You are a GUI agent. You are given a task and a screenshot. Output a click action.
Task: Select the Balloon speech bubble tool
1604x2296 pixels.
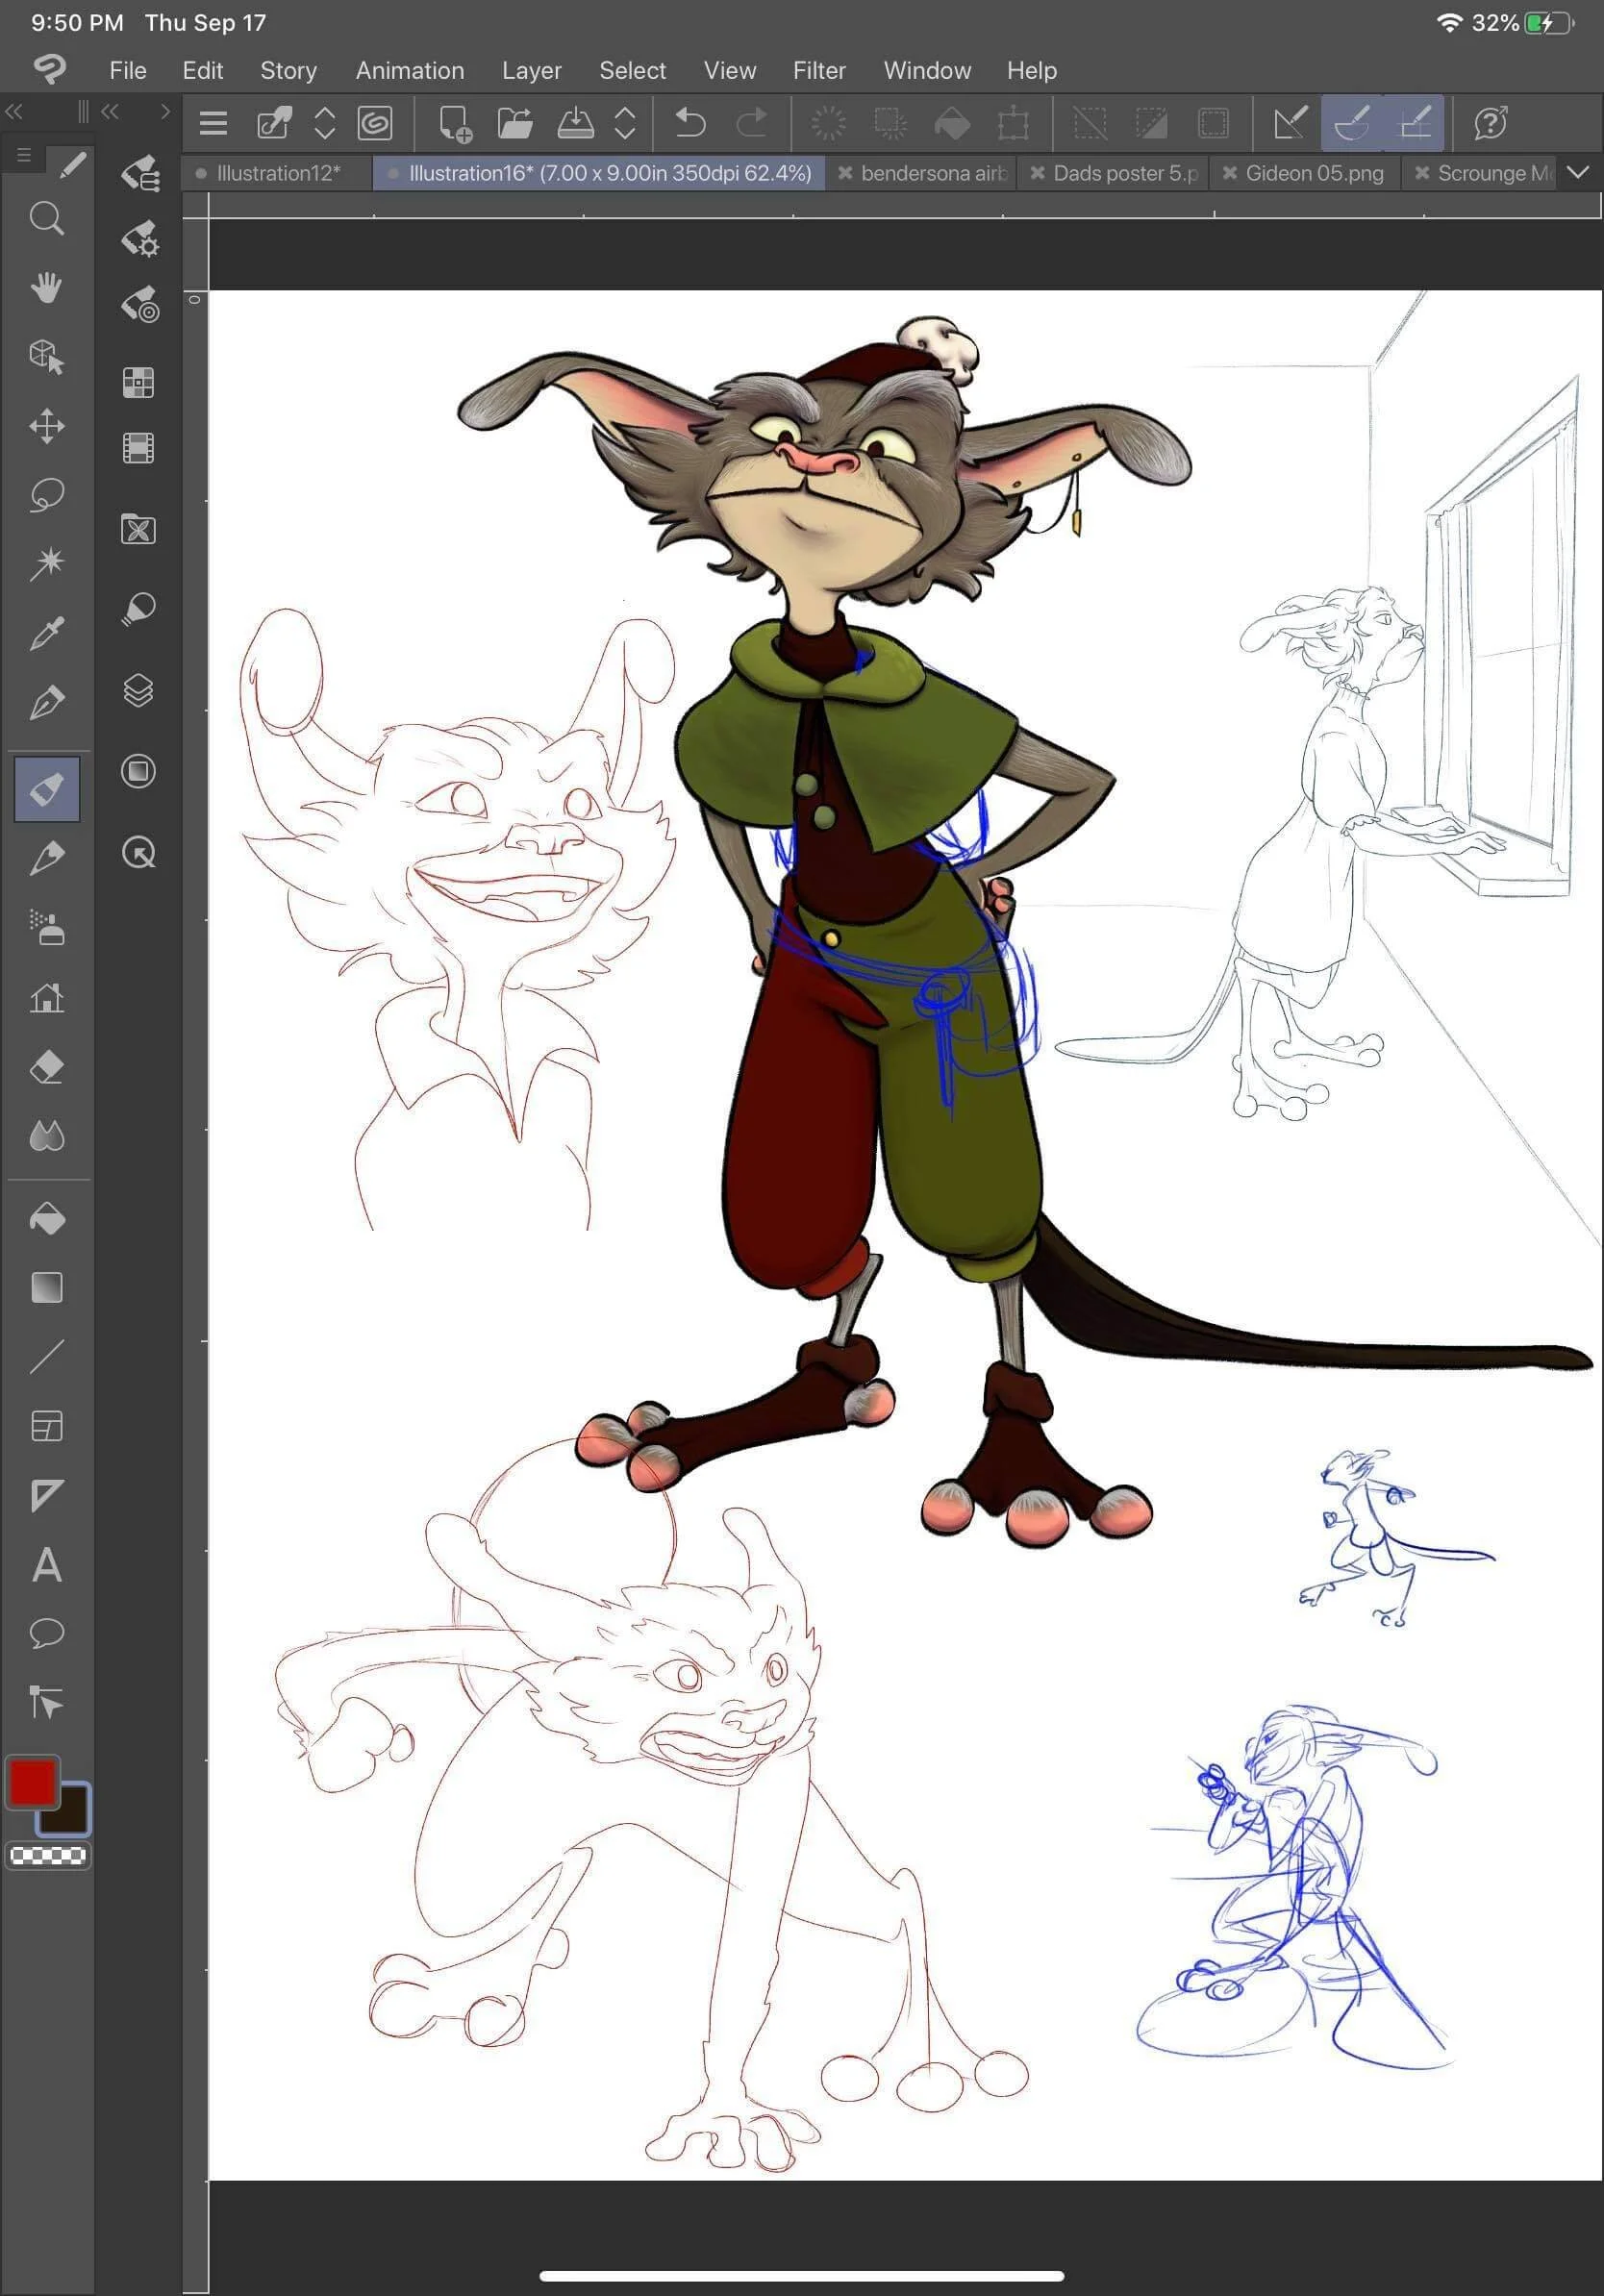click(x=46, y=1634)
